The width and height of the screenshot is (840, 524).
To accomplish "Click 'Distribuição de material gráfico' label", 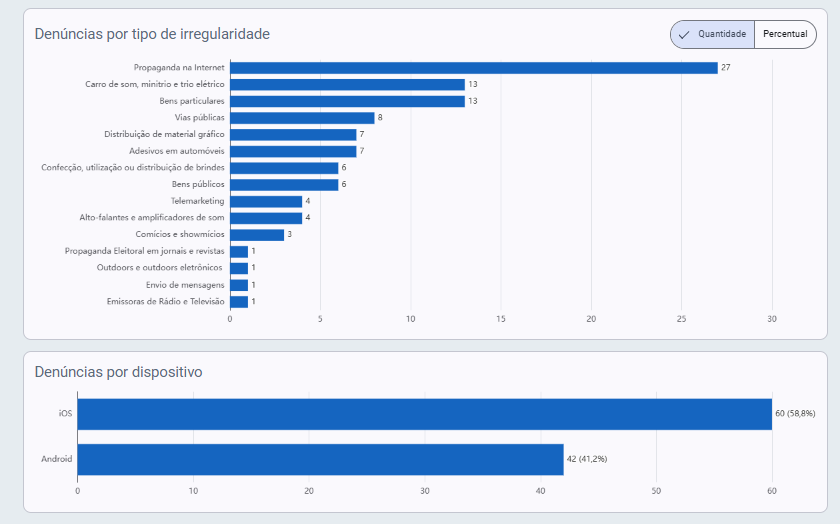I will tap(164, 134).
